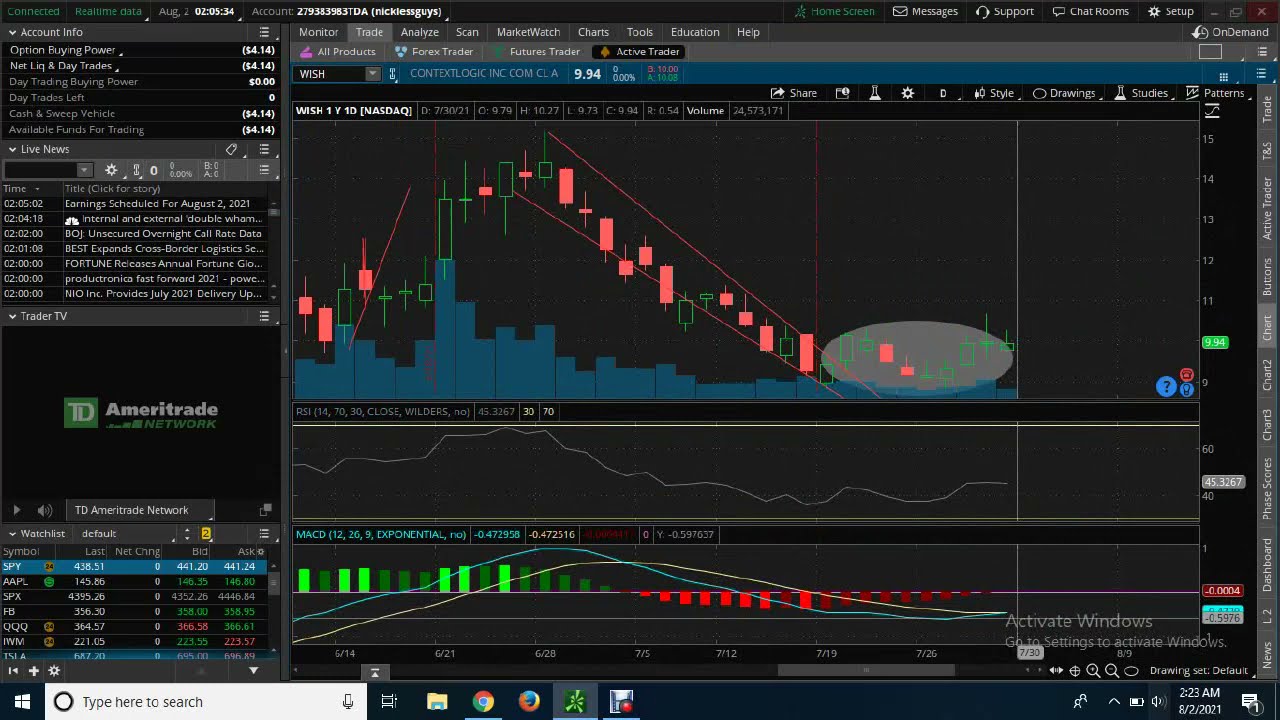Change the D timeframe button
The image size is (1280, 720).
pos(943,93)
